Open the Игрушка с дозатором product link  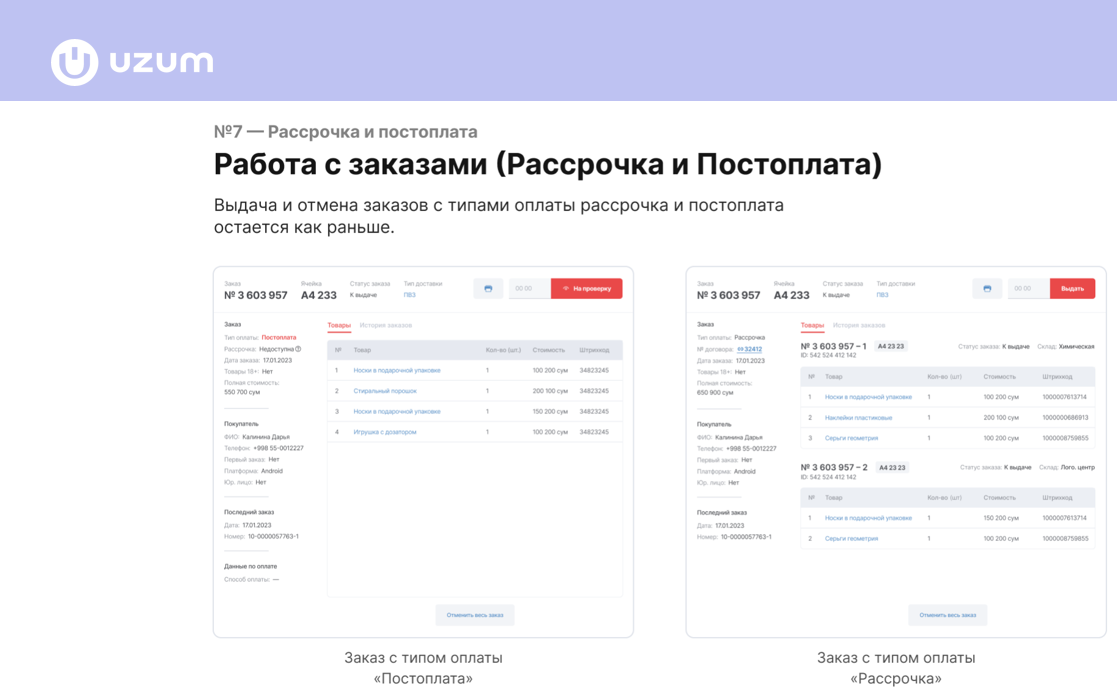(x=385, y=432)
